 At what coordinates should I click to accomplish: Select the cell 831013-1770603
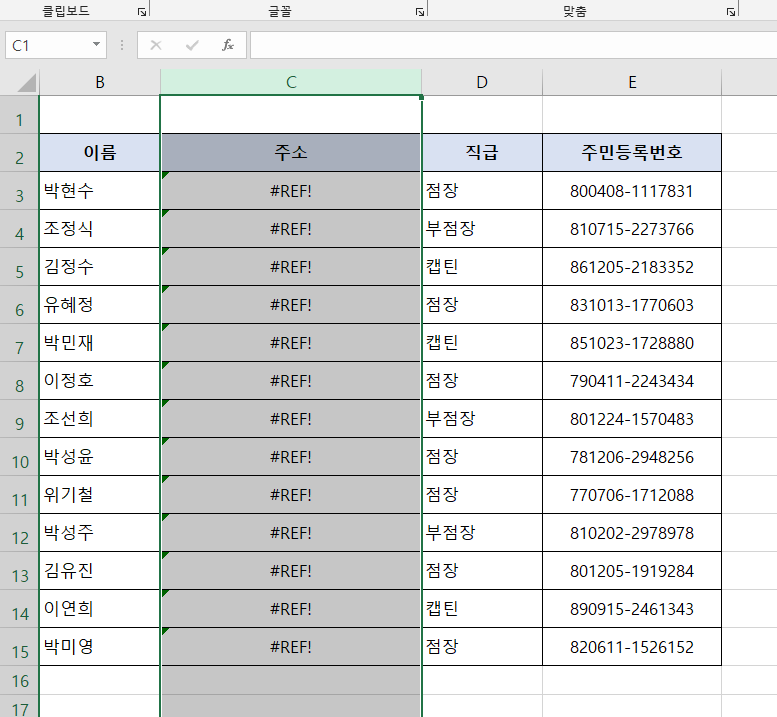[632, 305]
